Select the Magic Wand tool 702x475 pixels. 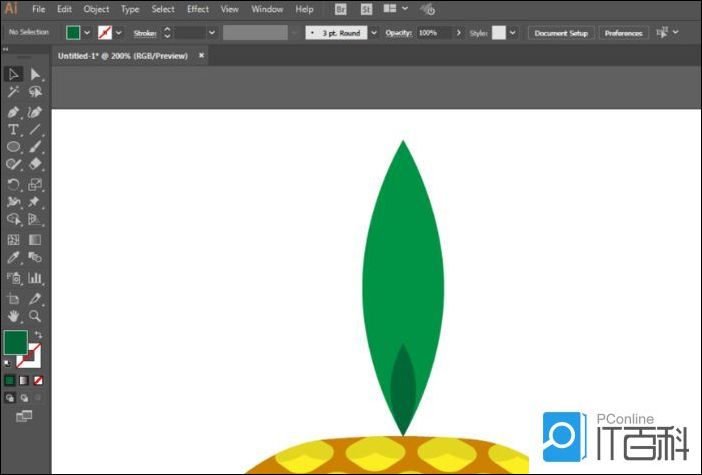coord(13,92)
